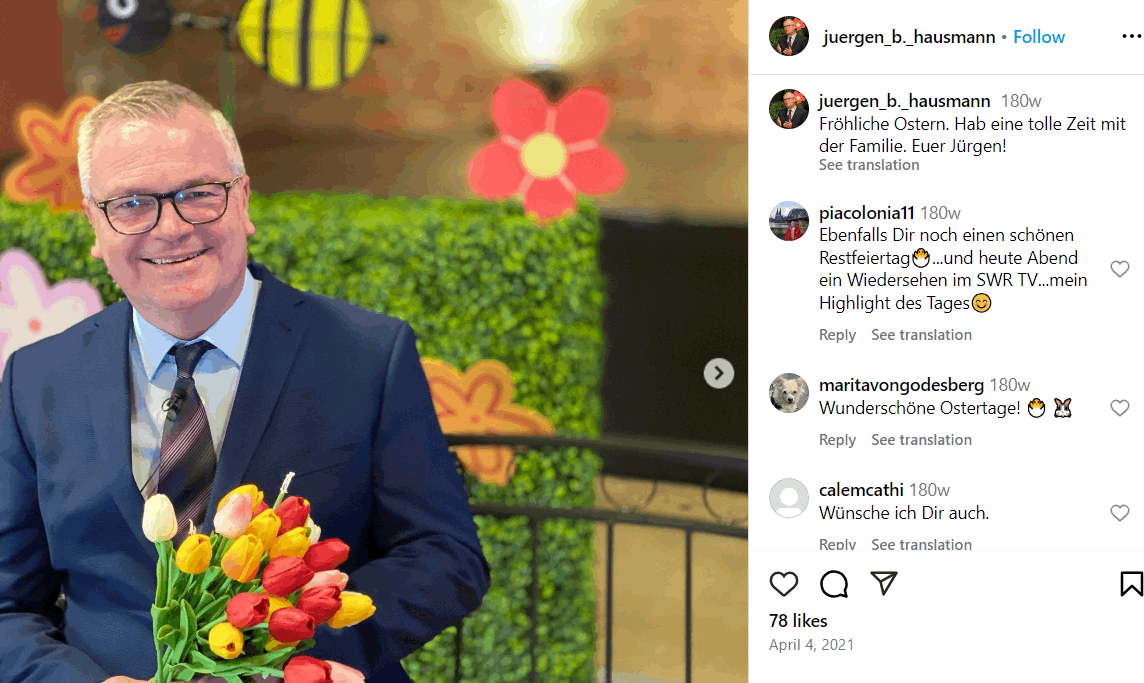Open maritavongodesberg's profile avatar
Screen dimensions: 1144x683
(x=789, y=393)
